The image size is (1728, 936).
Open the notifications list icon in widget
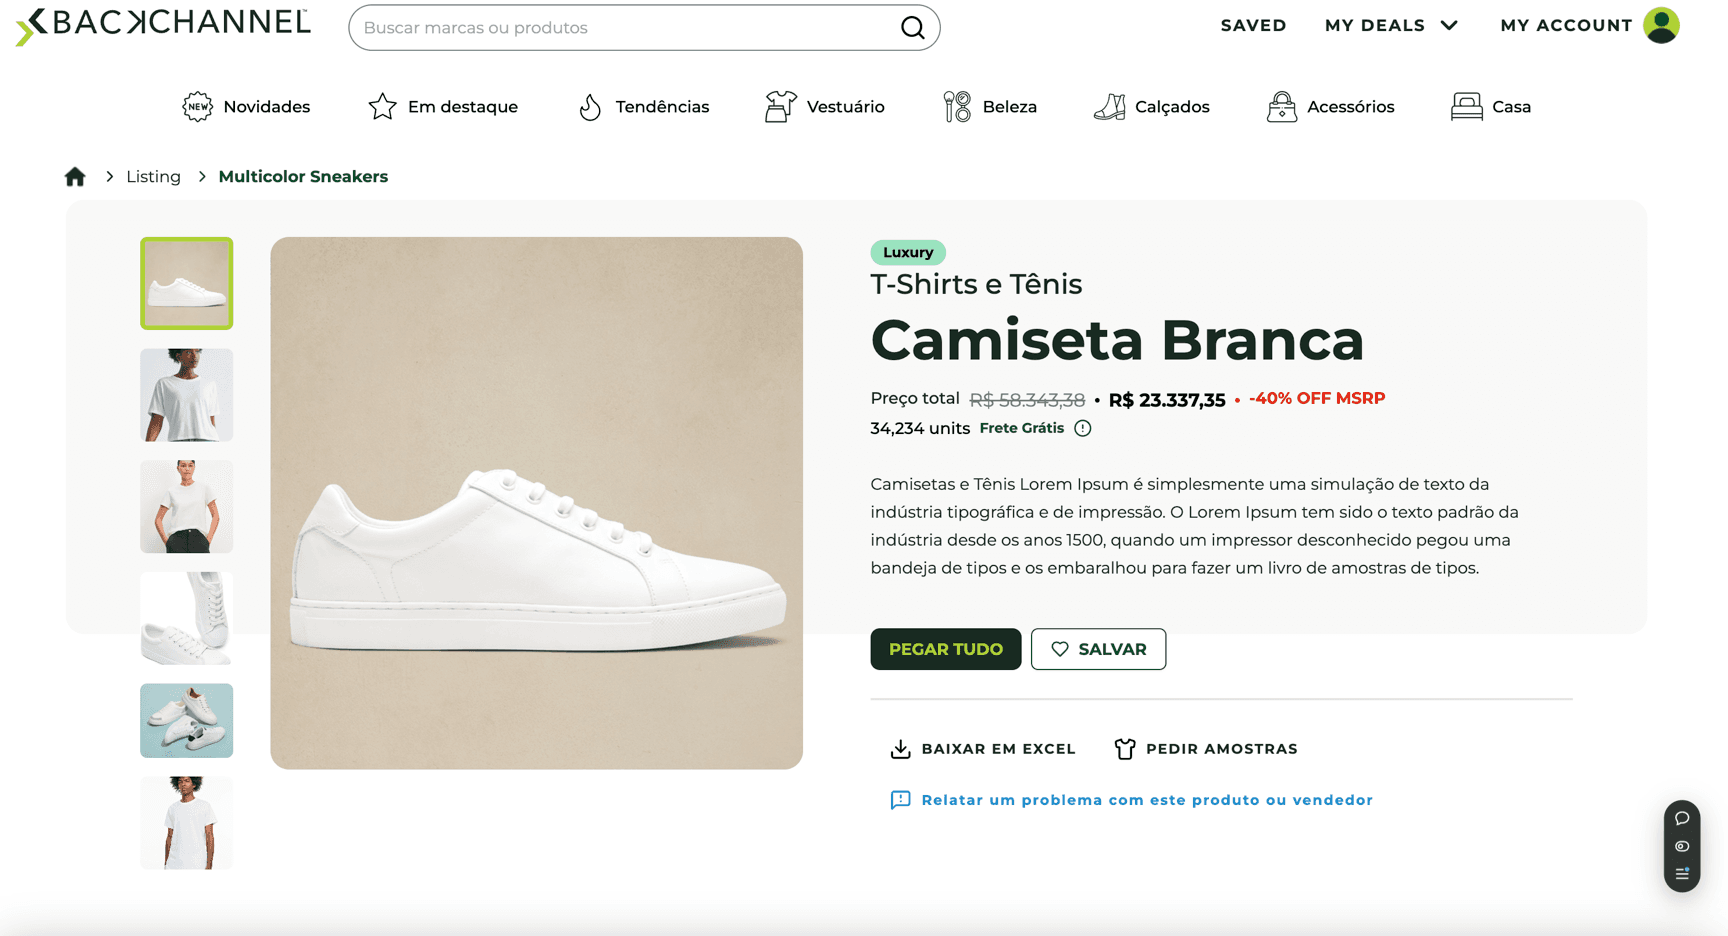pyautogui.click(x=1682, y=874)
